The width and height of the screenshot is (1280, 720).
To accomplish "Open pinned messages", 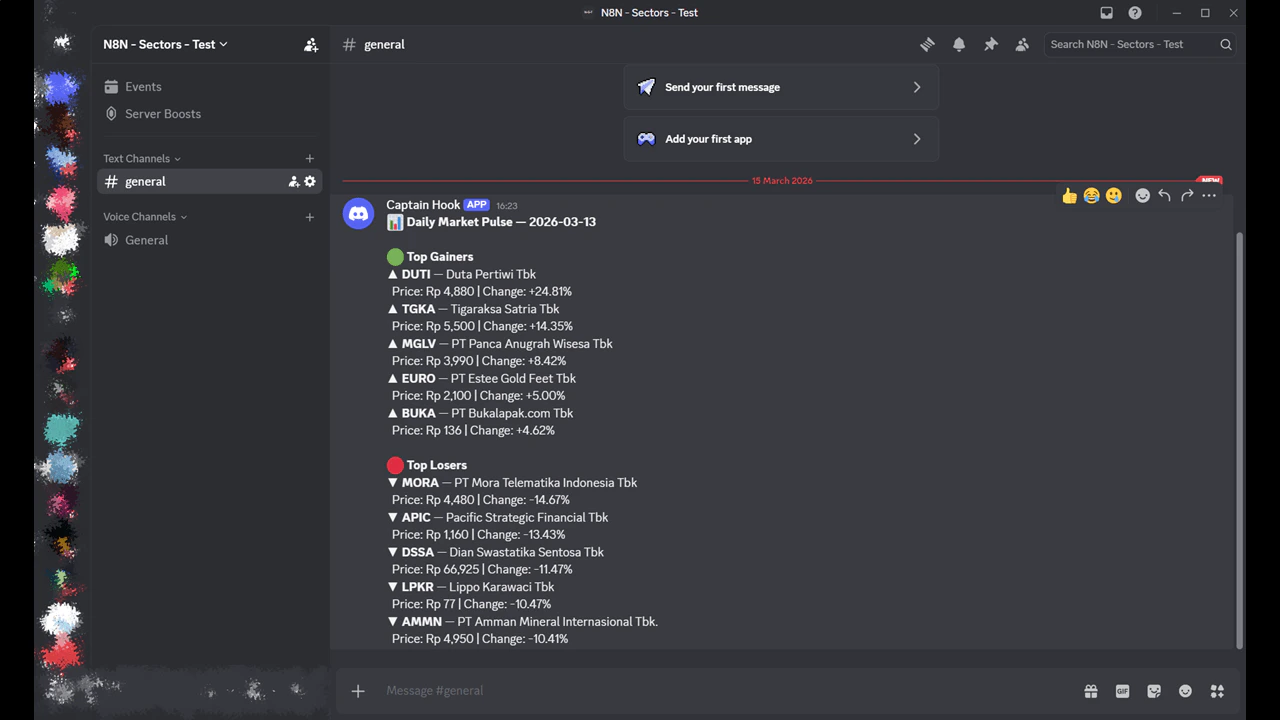I will 991,44.
